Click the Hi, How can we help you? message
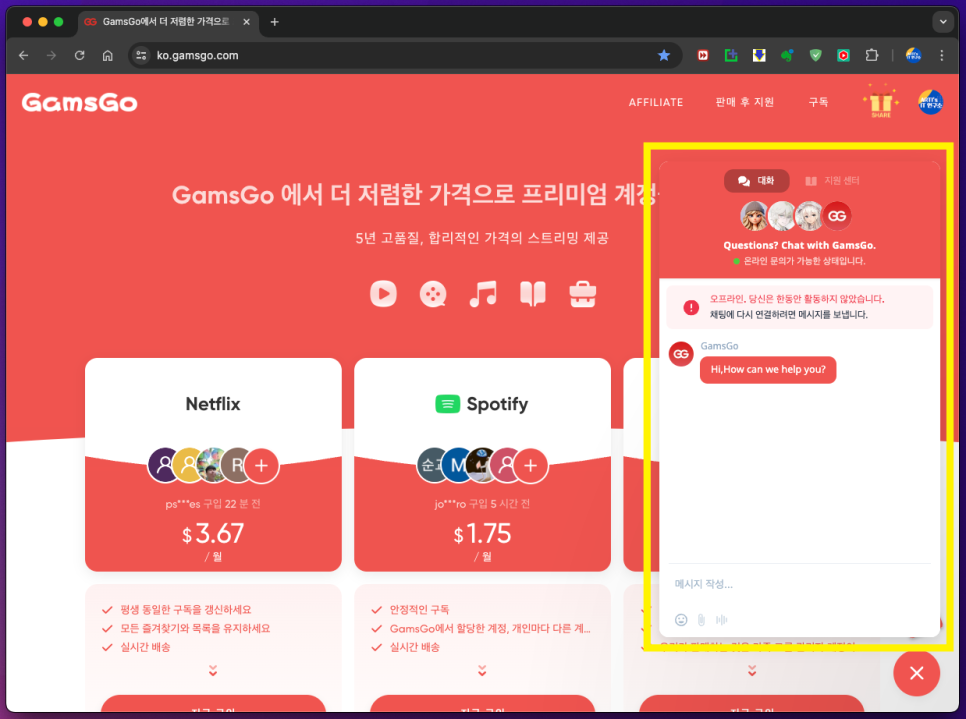This screenshot has width=966, height=719. [x=768, y=370]
